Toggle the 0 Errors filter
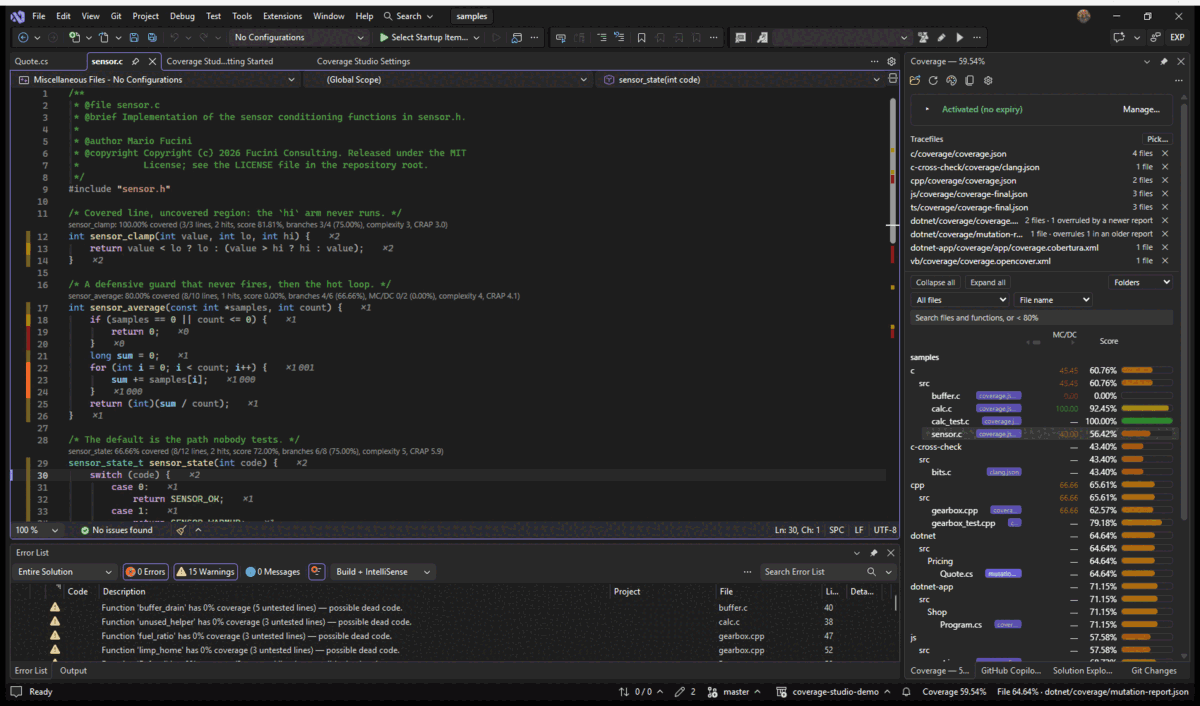 pos(145,572)
